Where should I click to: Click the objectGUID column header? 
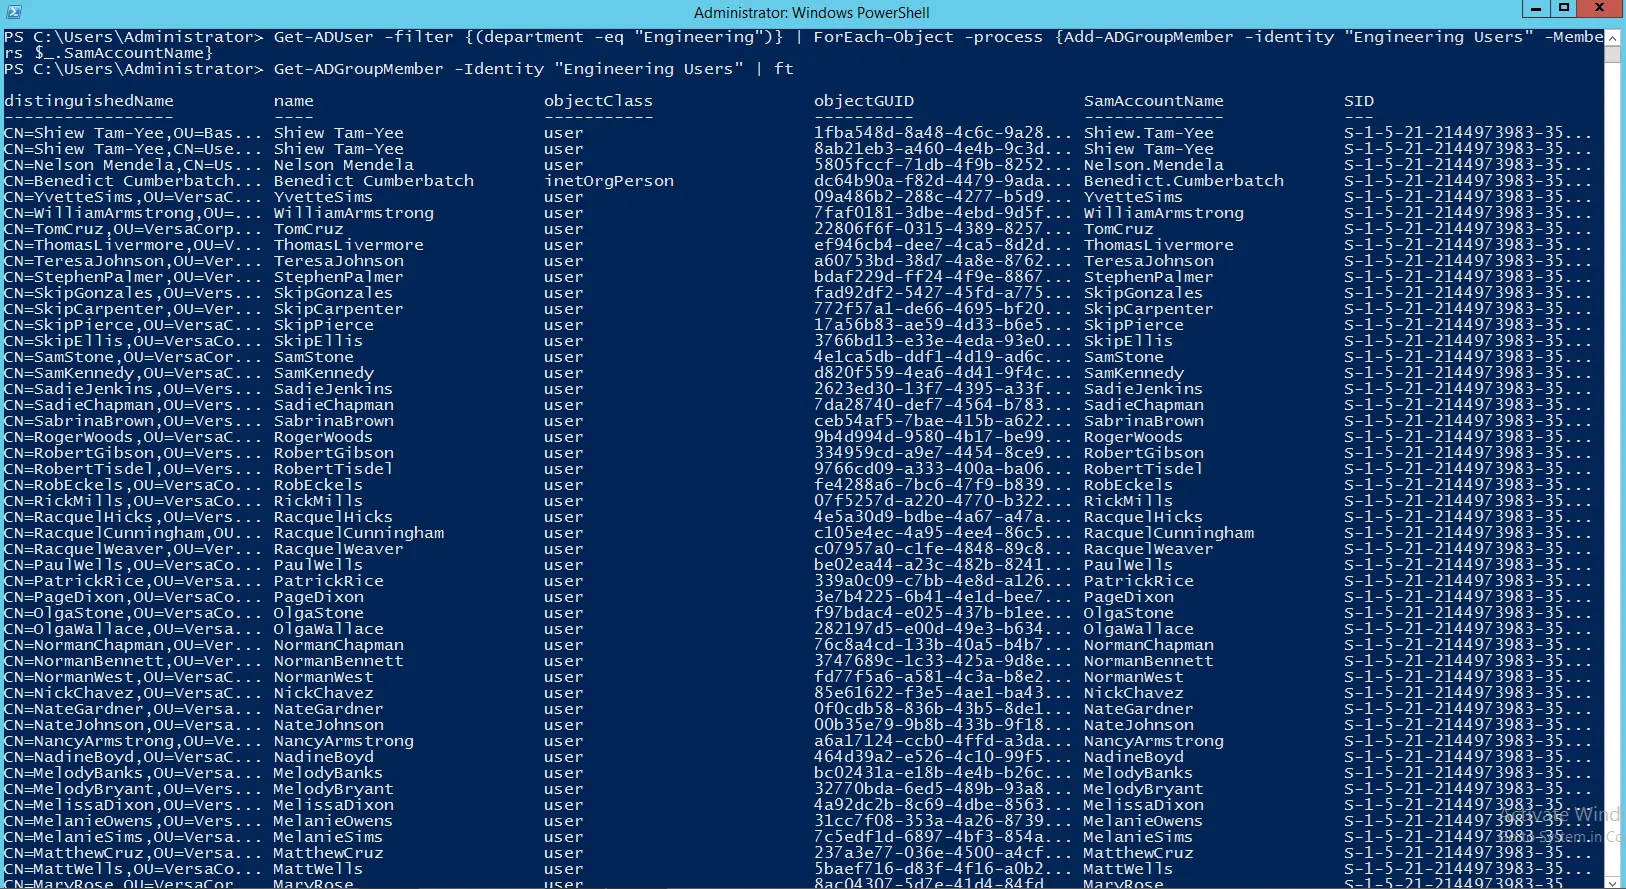pos(864,101)
